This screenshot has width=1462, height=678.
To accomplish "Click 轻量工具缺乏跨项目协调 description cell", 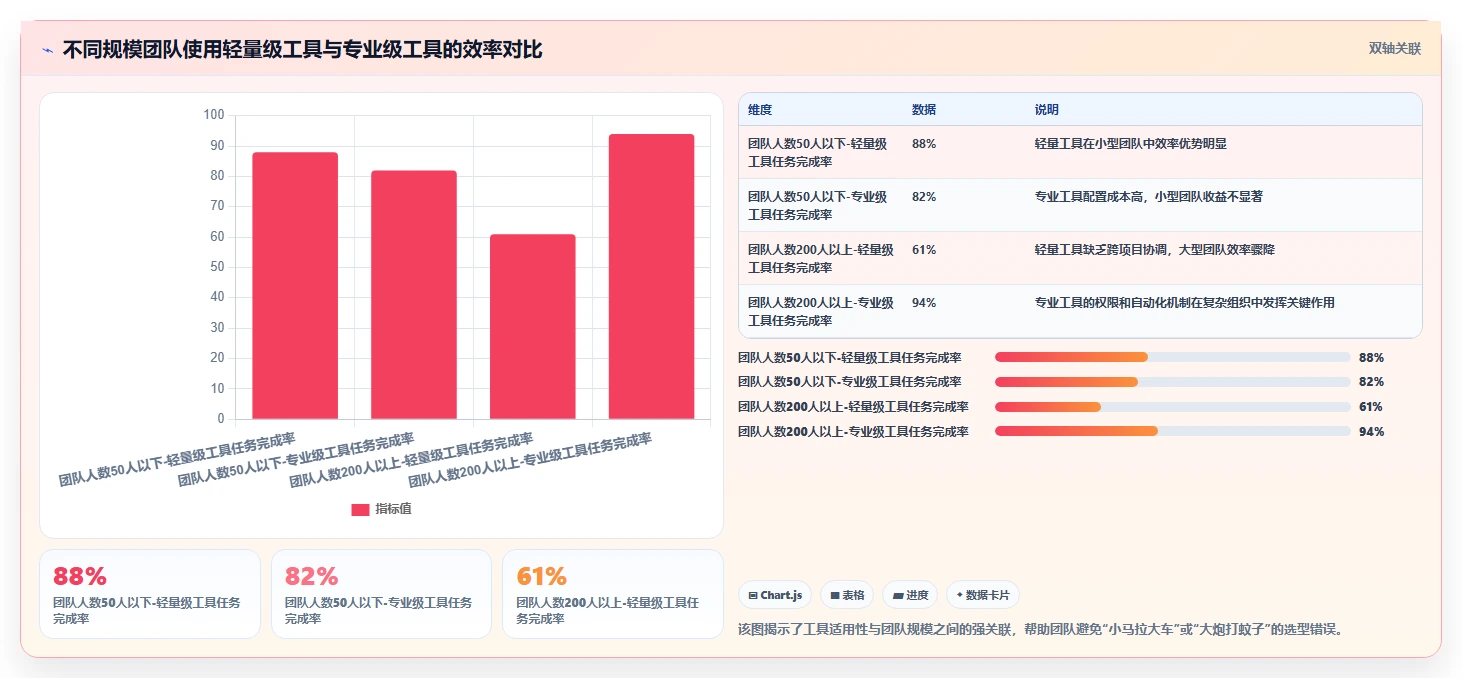I will 1155,250.
